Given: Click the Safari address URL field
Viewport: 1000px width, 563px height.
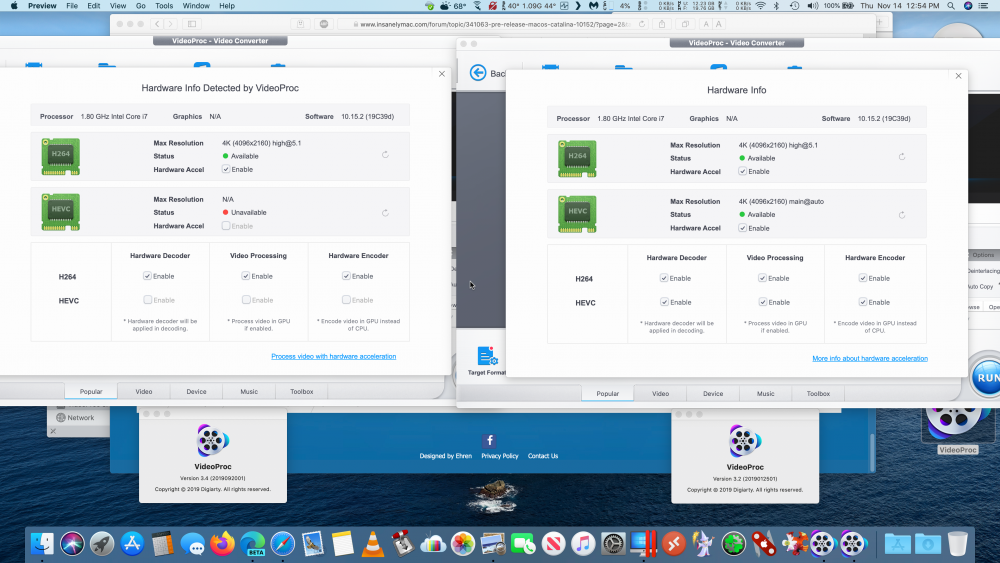Looking at the screenshot, I should click(496, 24).
